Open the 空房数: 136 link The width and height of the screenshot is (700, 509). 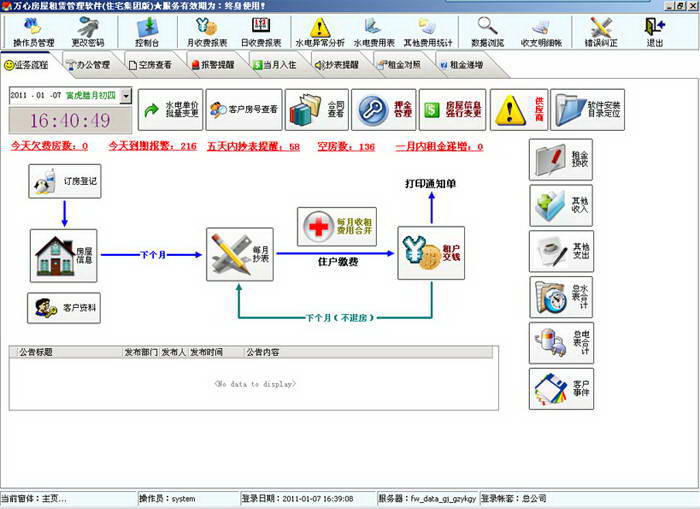346,146
